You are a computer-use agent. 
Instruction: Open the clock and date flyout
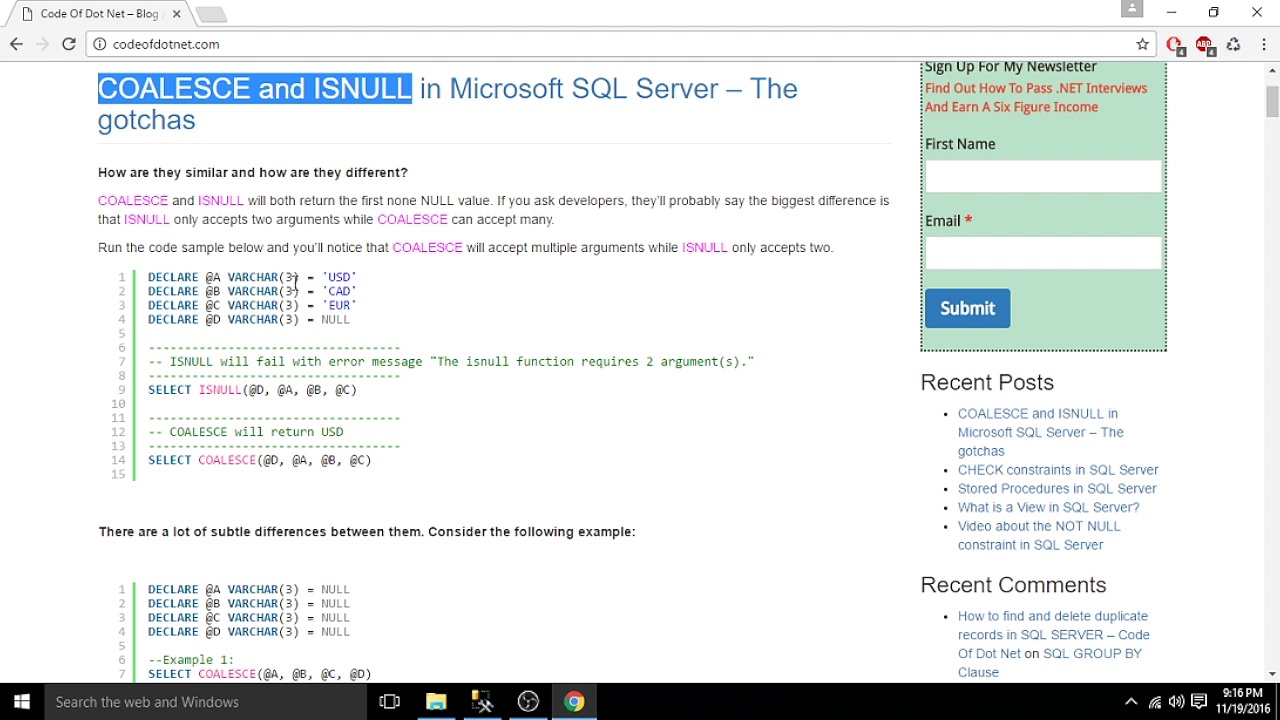pos(1242,701)
